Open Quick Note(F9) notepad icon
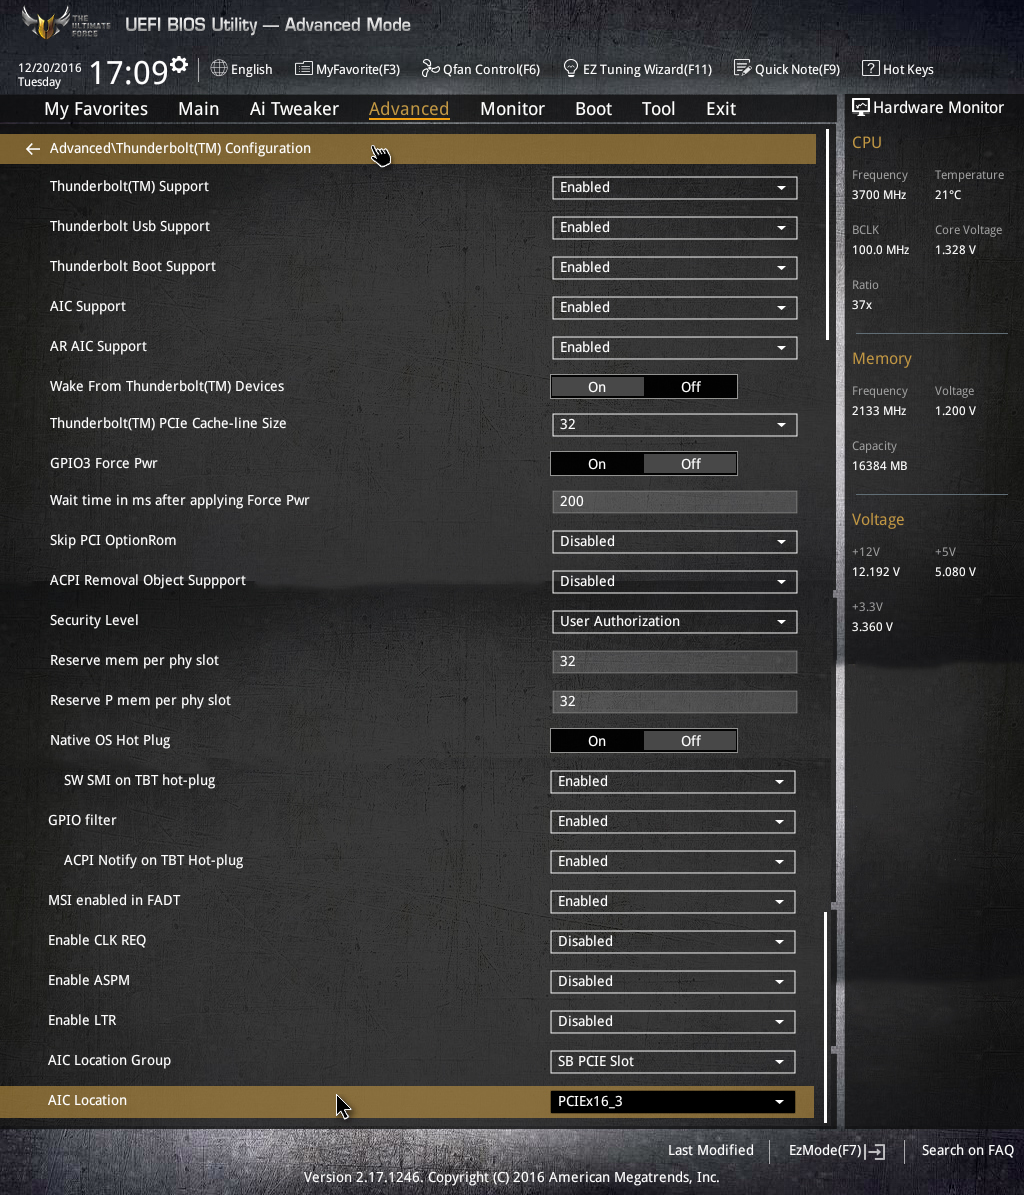This screenshot has height=1196, width=1024. (x=742, y=68)
